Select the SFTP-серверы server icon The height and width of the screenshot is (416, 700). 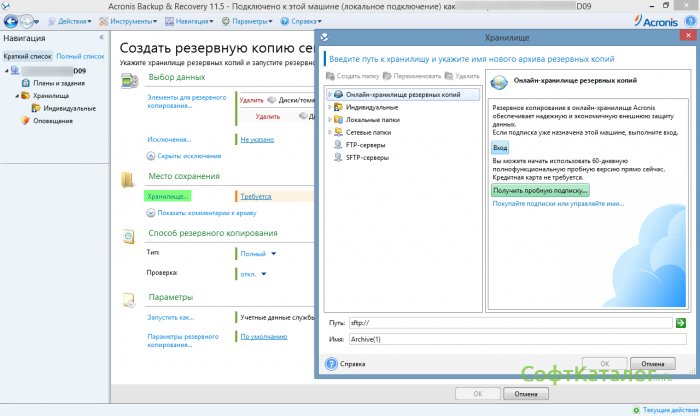click(337, 156)
